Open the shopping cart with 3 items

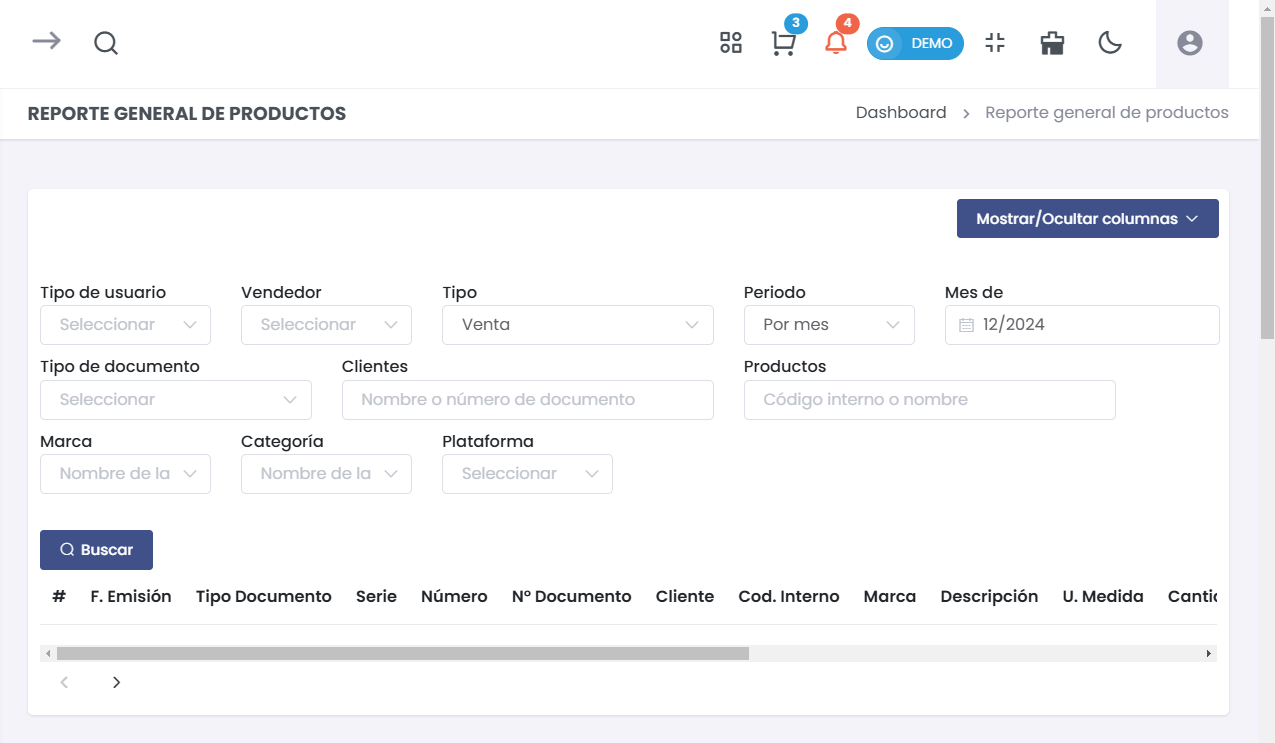pyautogui.click(x=783, y=43)
